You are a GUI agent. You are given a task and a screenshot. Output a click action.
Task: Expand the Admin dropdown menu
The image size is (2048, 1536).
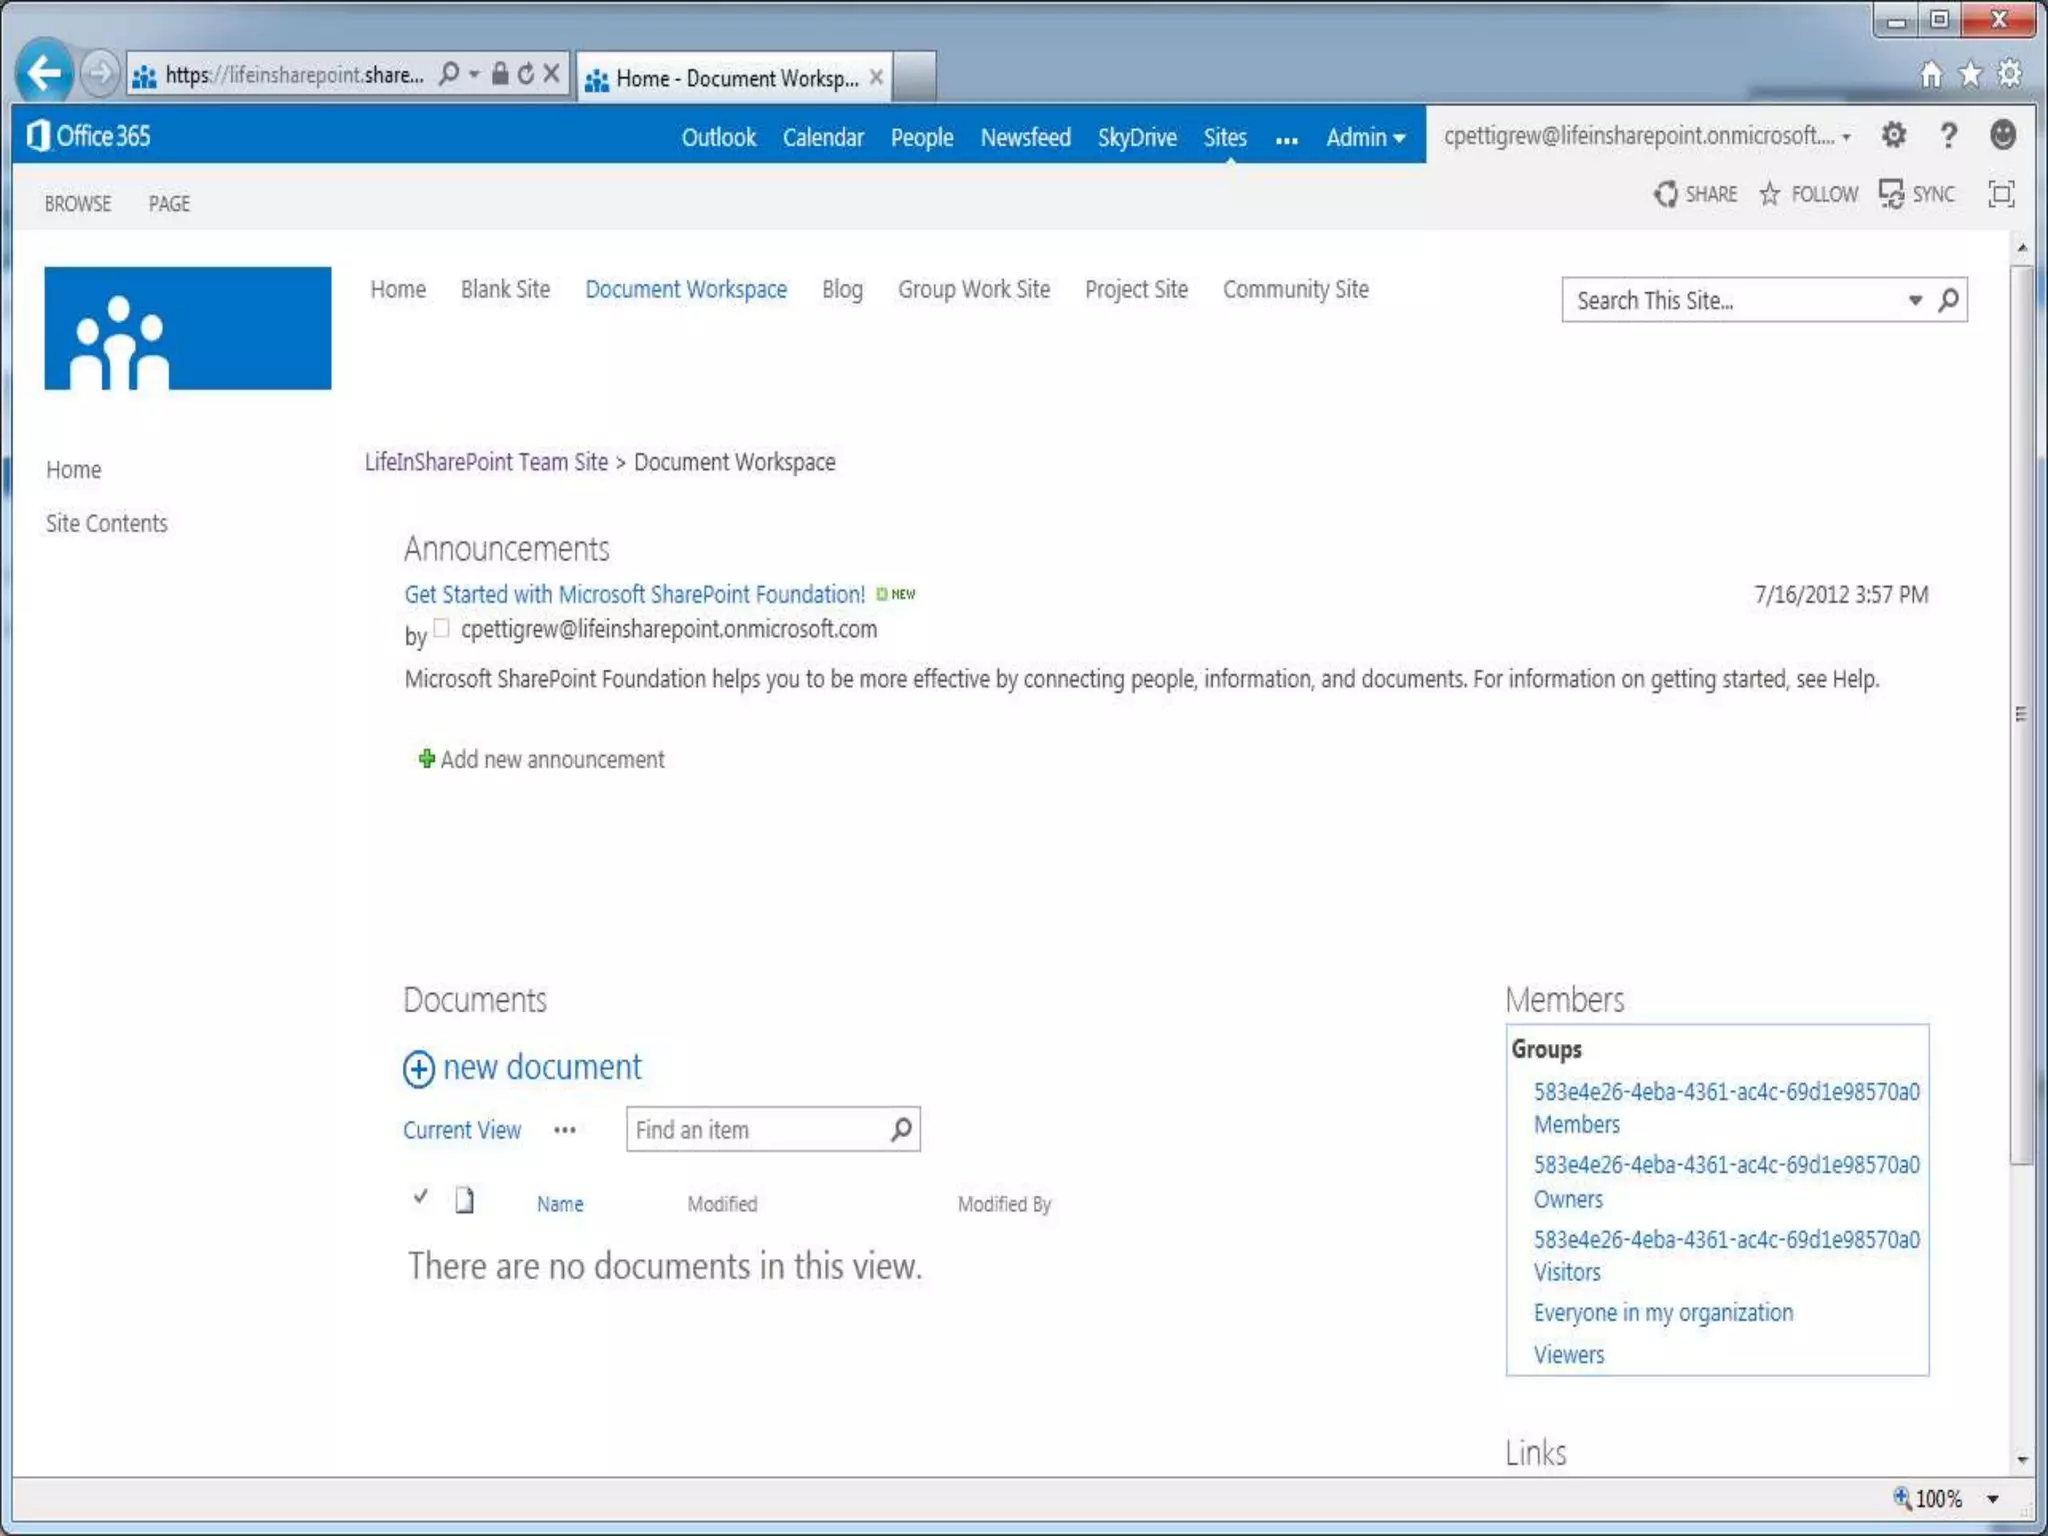1365,137
